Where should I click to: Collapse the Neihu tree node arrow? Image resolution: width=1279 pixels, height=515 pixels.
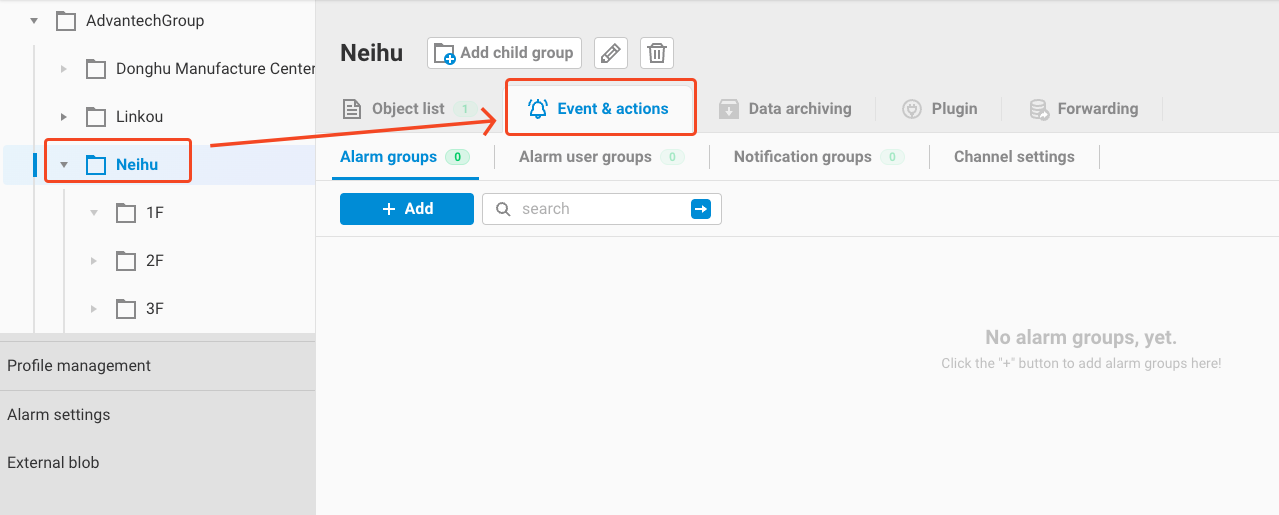[x=64, y=165]
